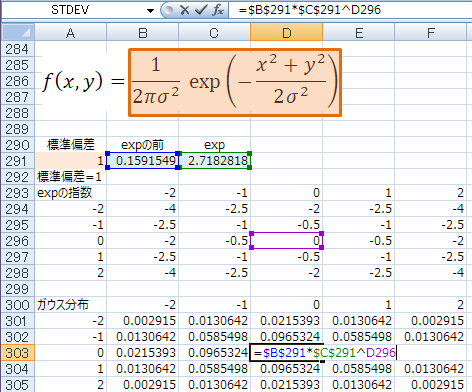The width and height of the screenshot is (472, 392).
Task: Select row 300 header
Action: 18,305
